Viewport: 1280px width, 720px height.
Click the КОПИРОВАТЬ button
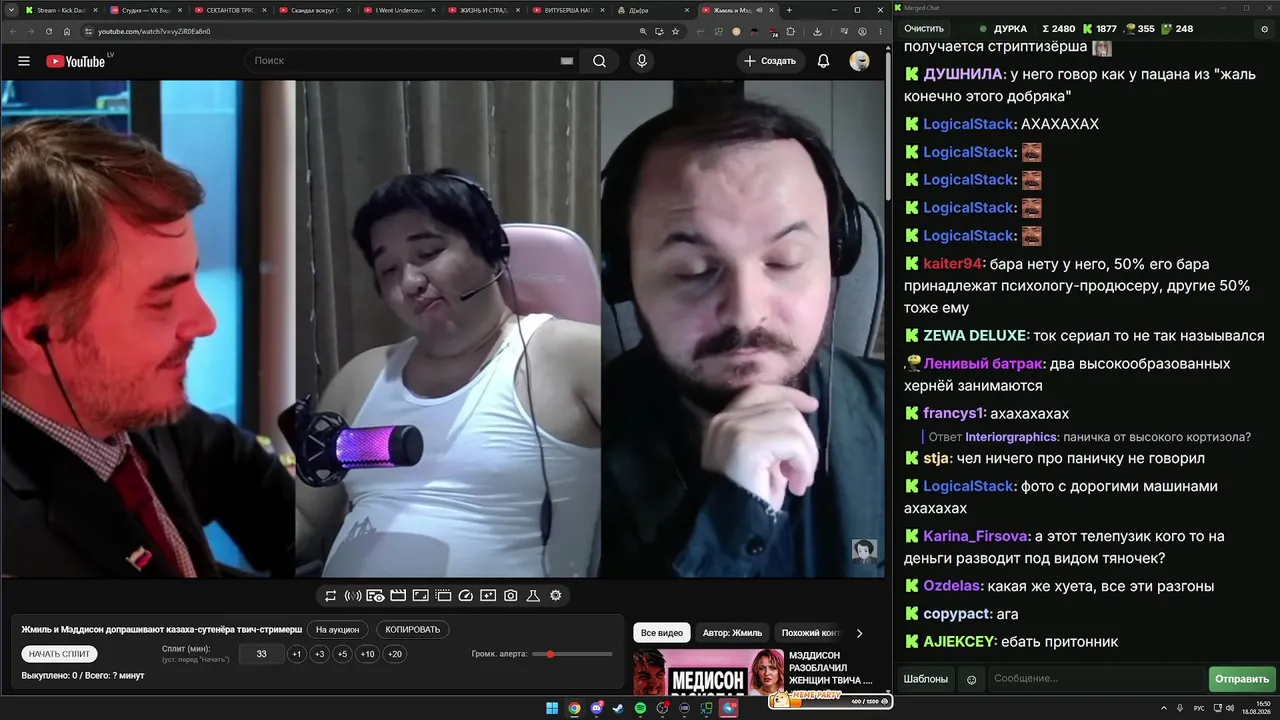tap(413, 630)
